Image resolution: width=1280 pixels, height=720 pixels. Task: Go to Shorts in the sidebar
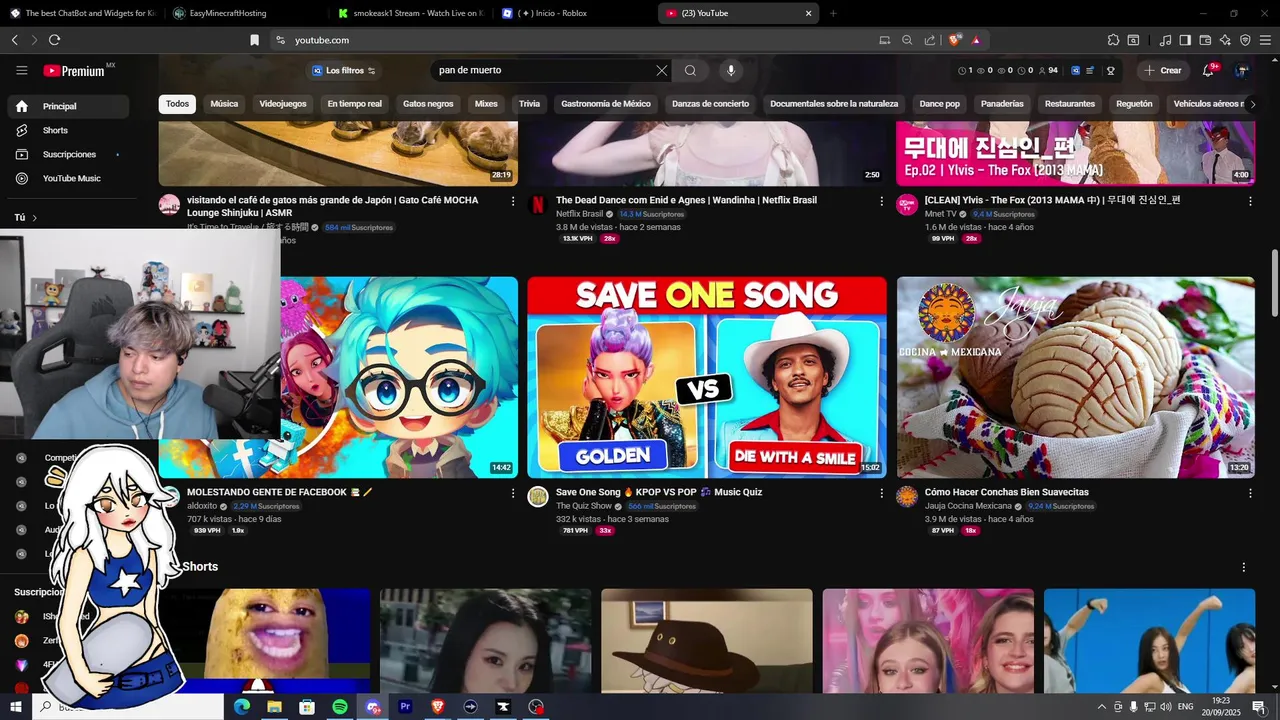[68, 130]
